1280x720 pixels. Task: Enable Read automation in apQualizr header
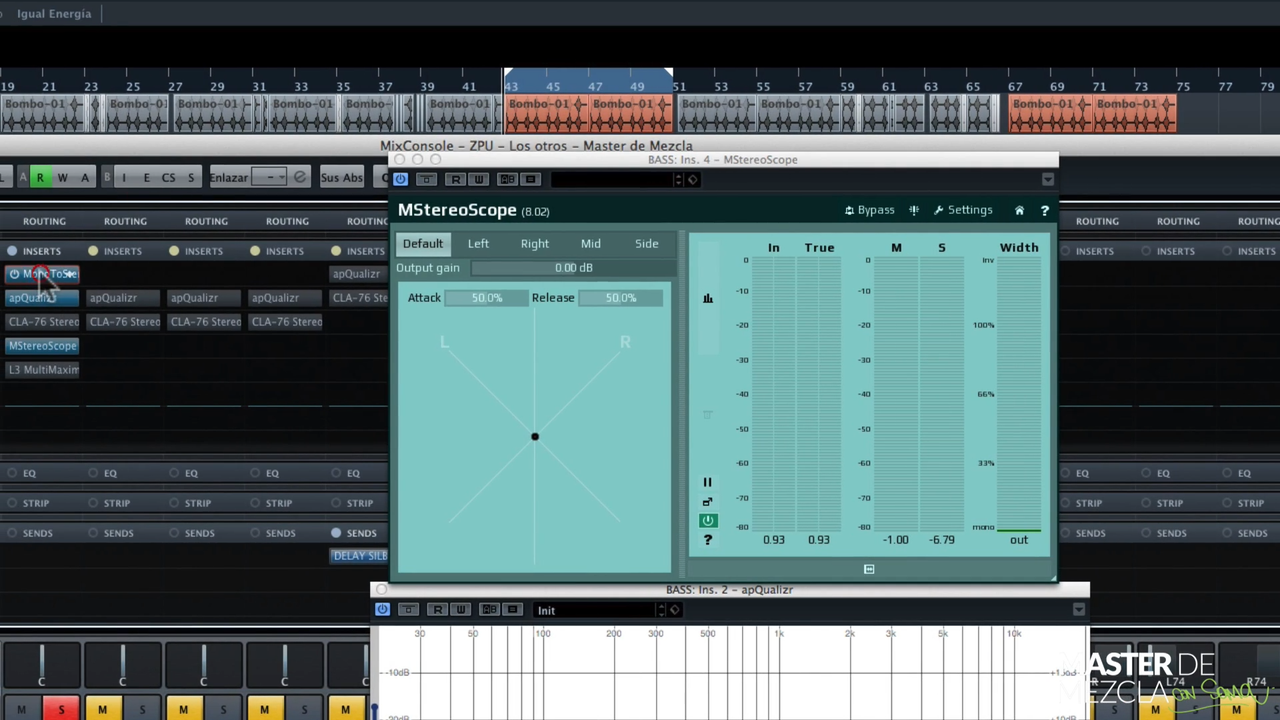click(437, 610)
